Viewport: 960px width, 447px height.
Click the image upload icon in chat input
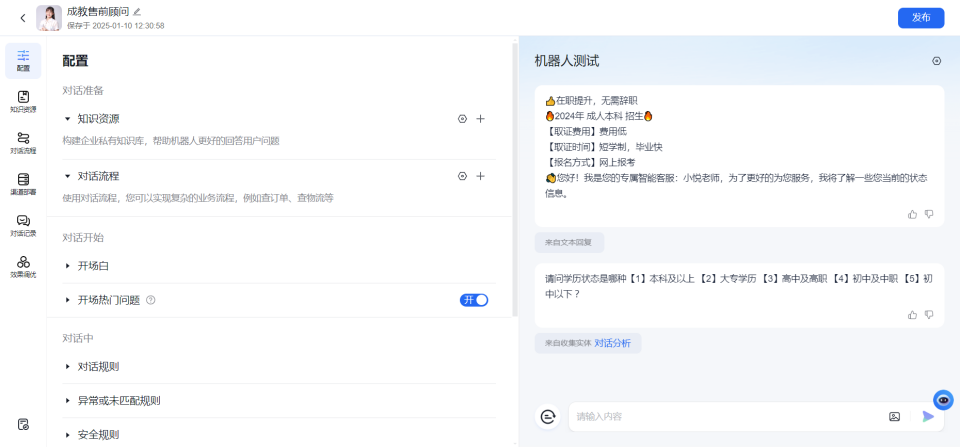pyautogui.click(x=894, y=416)
